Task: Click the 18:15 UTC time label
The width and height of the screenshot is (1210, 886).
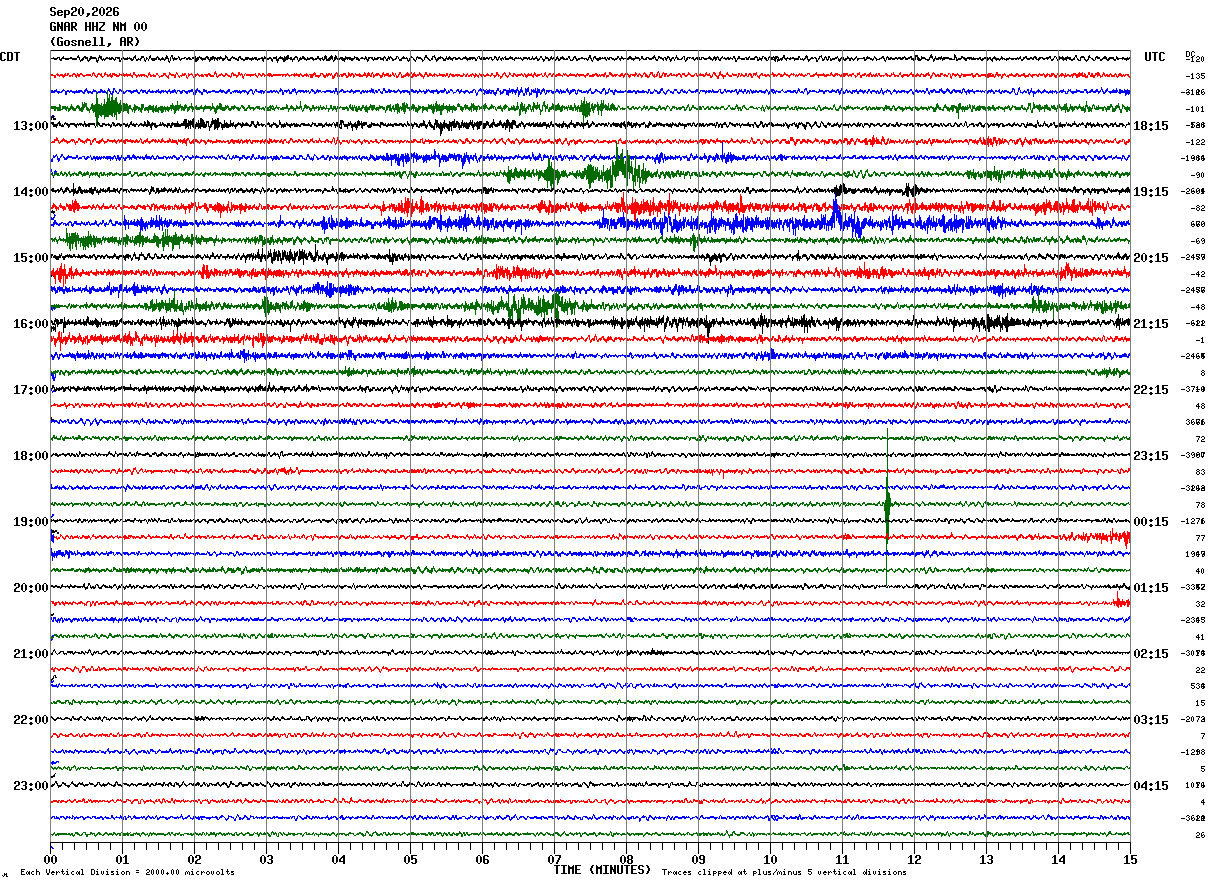Action: tap(1151, 126)
